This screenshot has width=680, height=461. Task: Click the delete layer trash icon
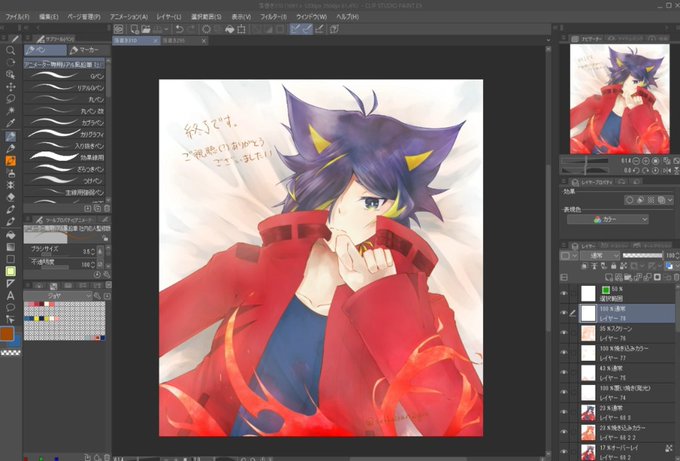pyautogui.click(x=676, y=277)
